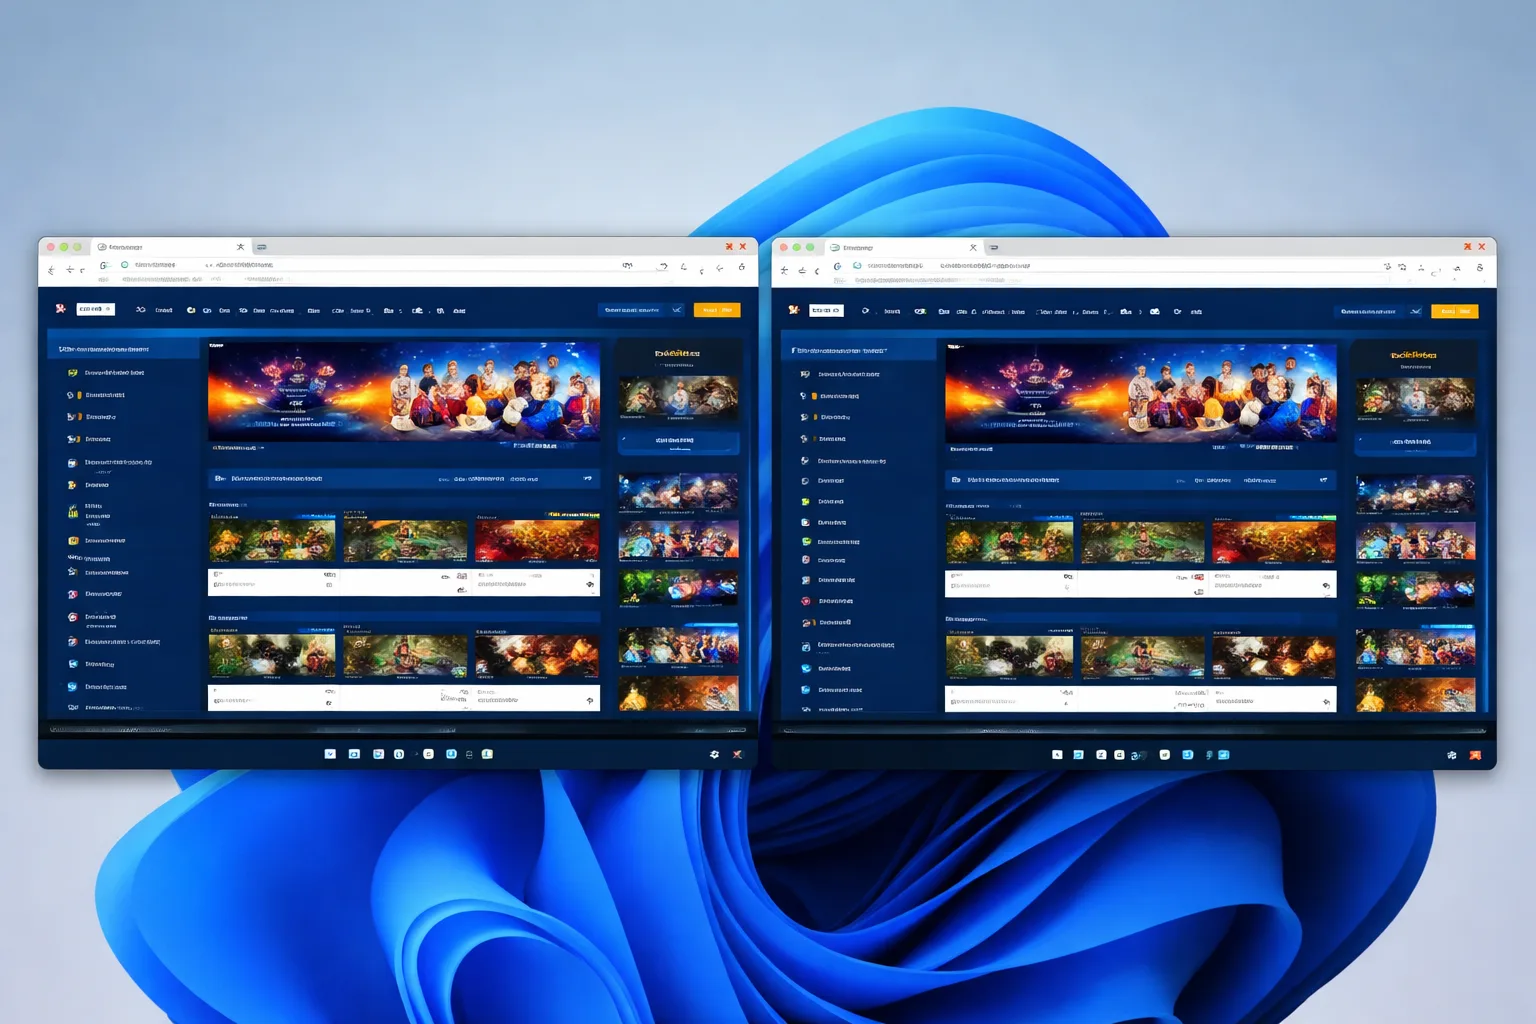
Task: Click the first white icon in right window's bottom bar
Action: pos(1057,755)
